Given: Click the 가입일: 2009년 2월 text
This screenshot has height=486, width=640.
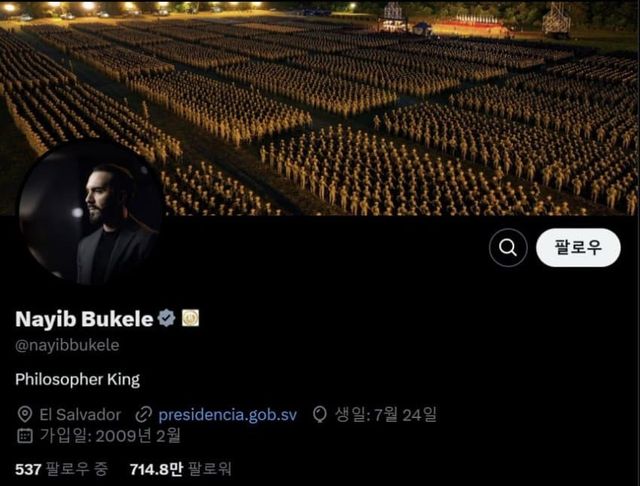Looking at the screenshot, I should coord(110,436).
